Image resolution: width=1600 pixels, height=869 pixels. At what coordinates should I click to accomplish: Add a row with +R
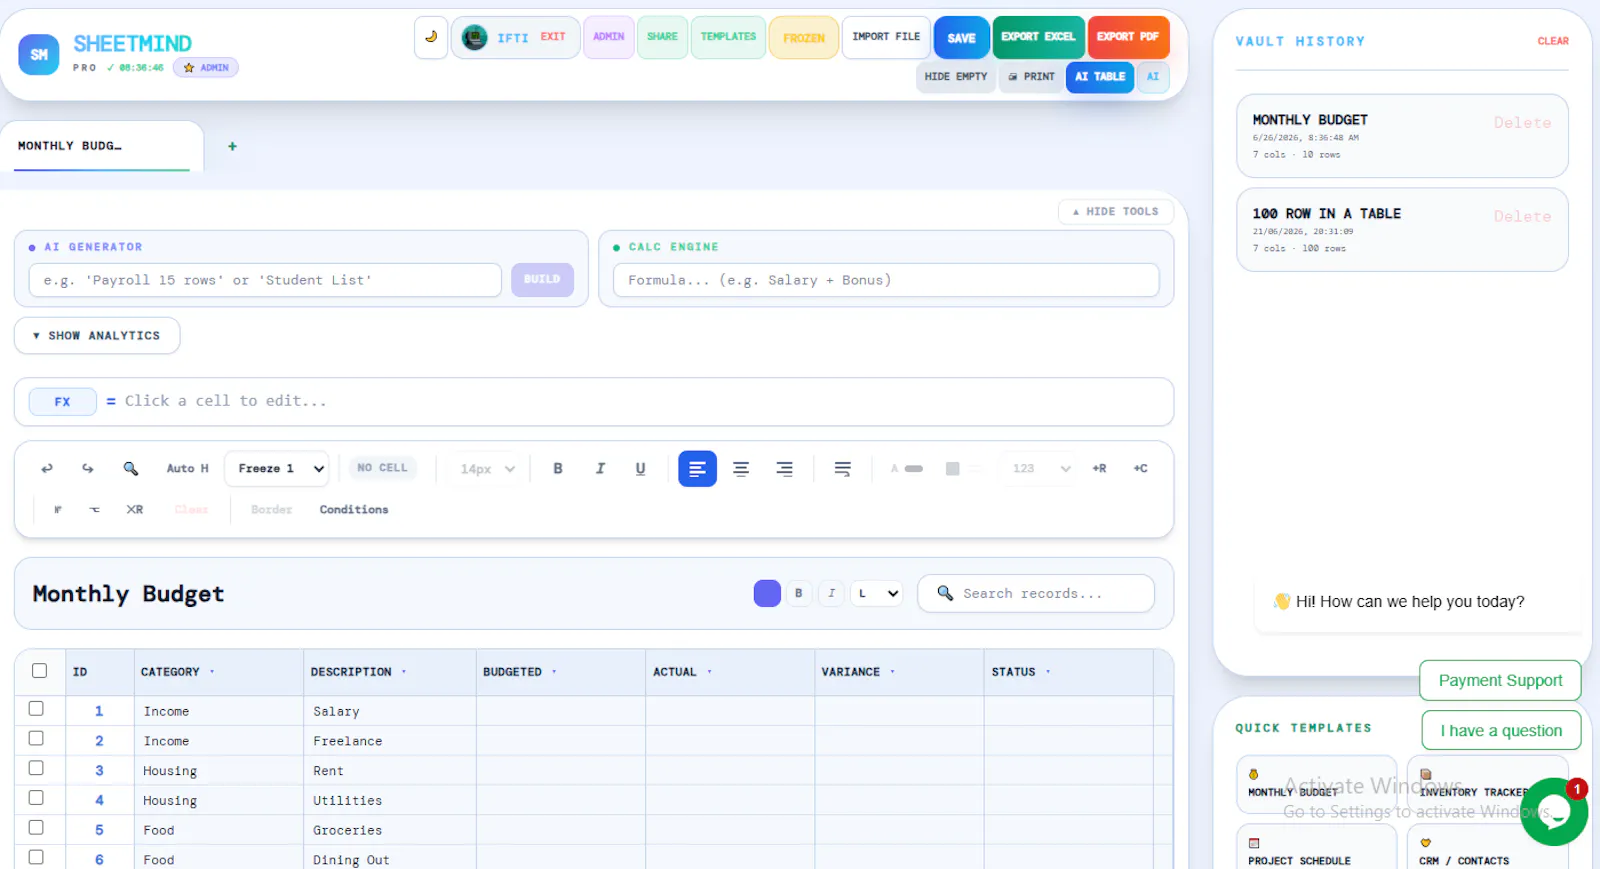[x=1099, y=468]
